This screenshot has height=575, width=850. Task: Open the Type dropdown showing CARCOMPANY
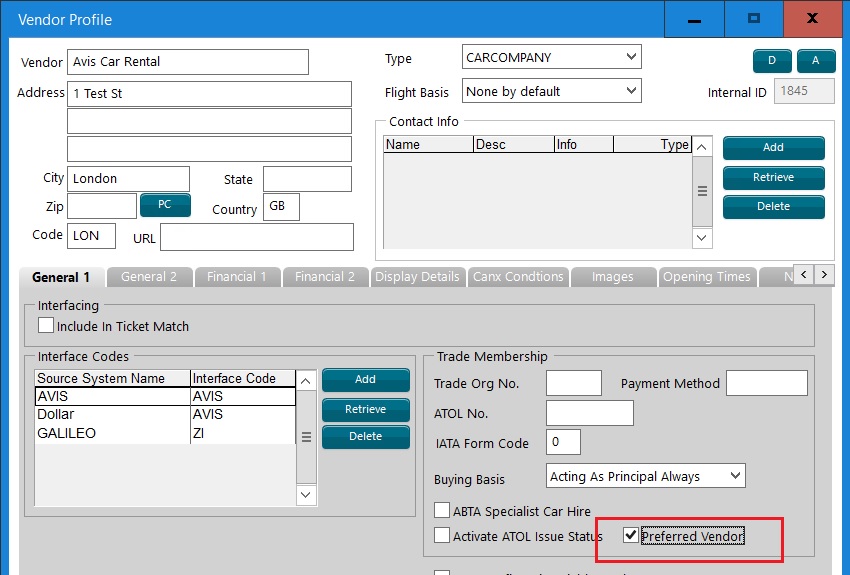click(551, 57)
